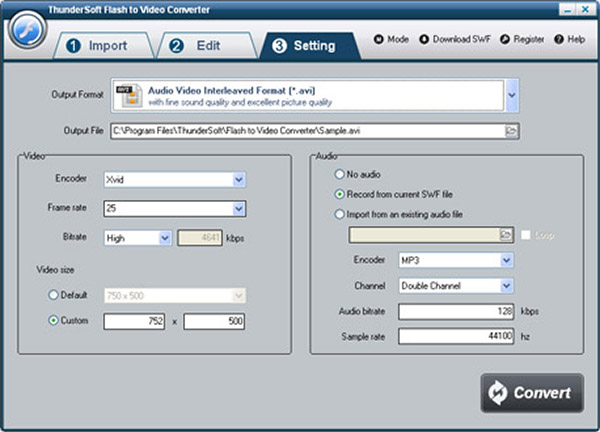The image size is (600, 432).
Task: Click the custom width field 752
Action: pyautogui.click(x=134, y=321)
